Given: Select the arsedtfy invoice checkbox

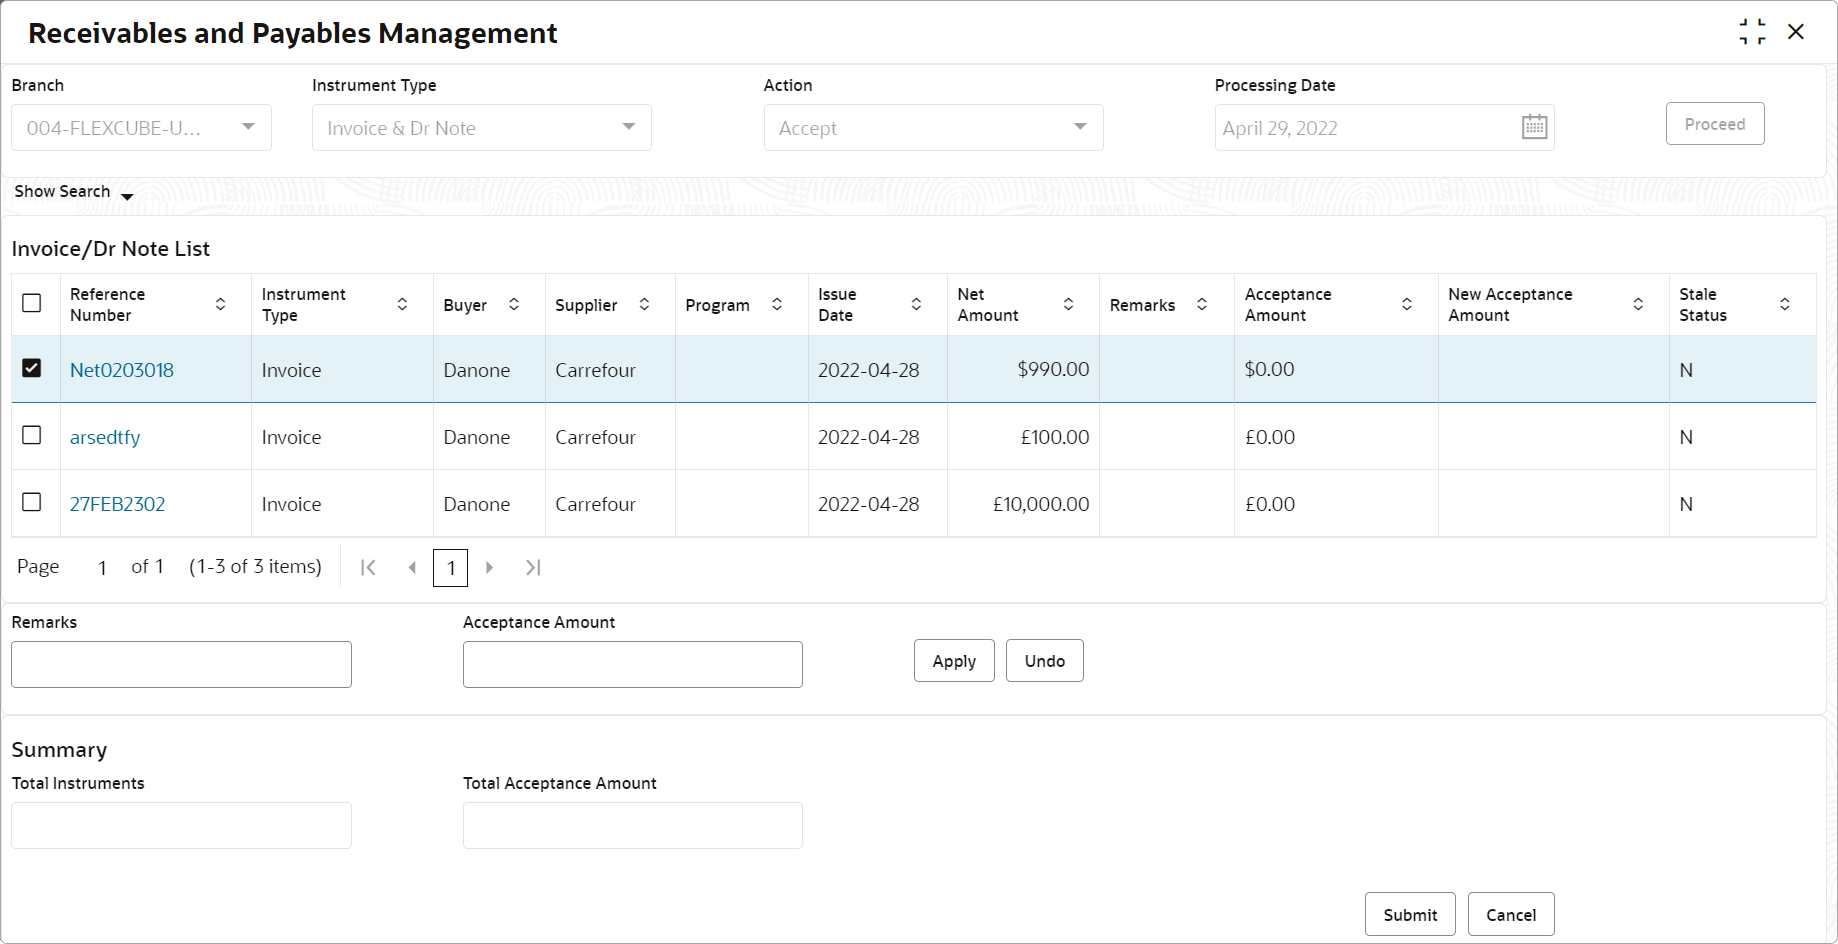Looking at the screenshot, I should 32,435.
